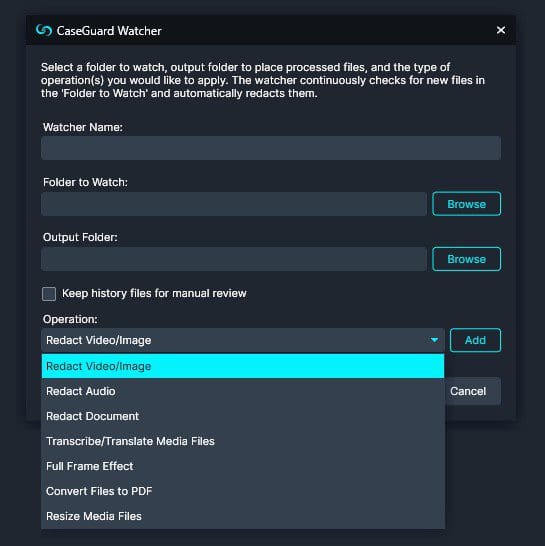
Task: Choose the Redact Audio operation
Action: (x=243, y=391)
